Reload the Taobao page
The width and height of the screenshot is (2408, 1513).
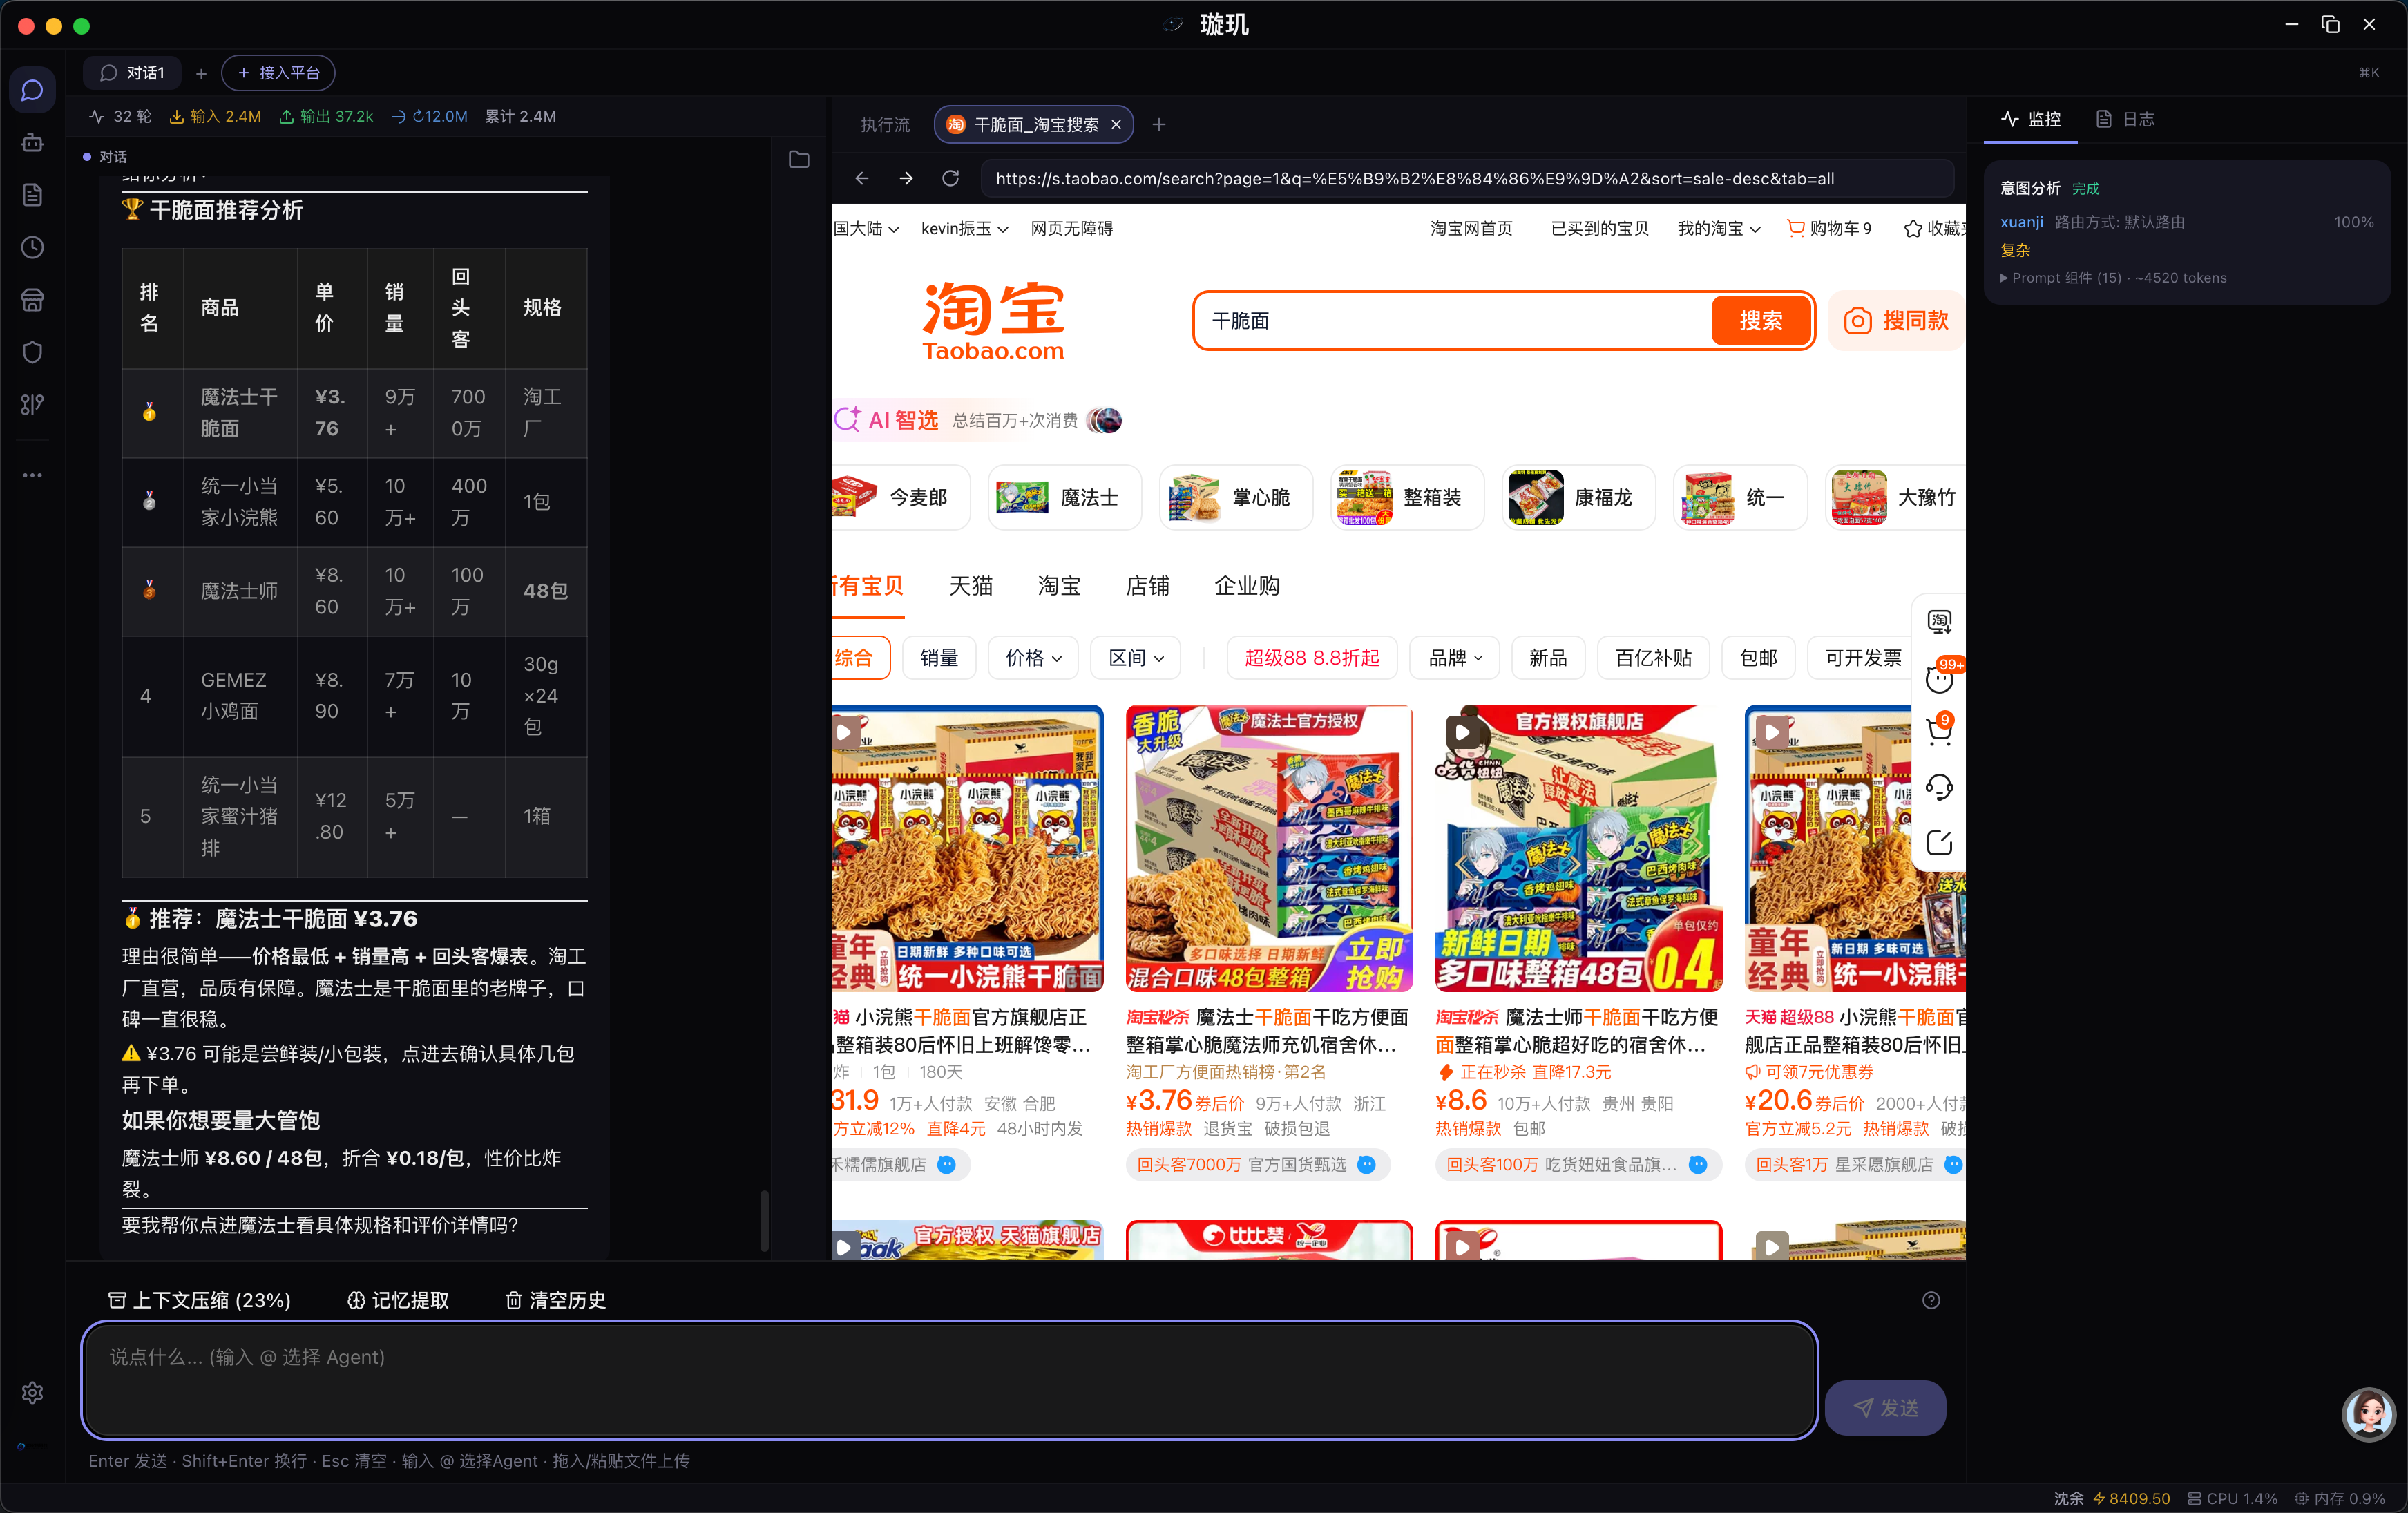(951, 178)
